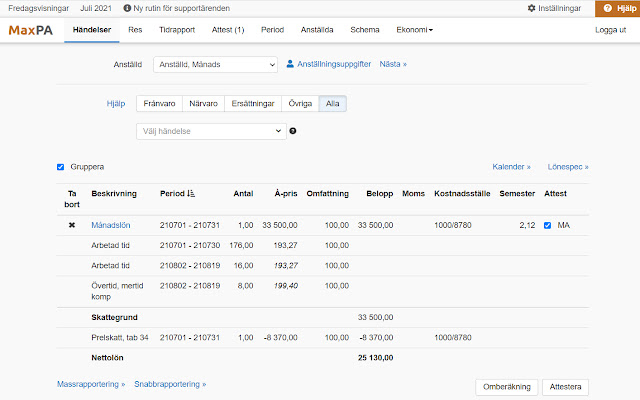The height and width of the screenshot is (400, 640).
Task: Expand the Ekonomi menu
Action: [414, 30]
